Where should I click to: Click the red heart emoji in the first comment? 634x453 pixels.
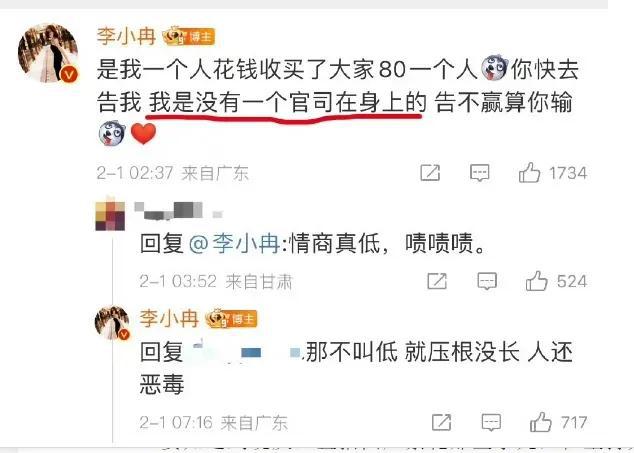click(144, 133)
